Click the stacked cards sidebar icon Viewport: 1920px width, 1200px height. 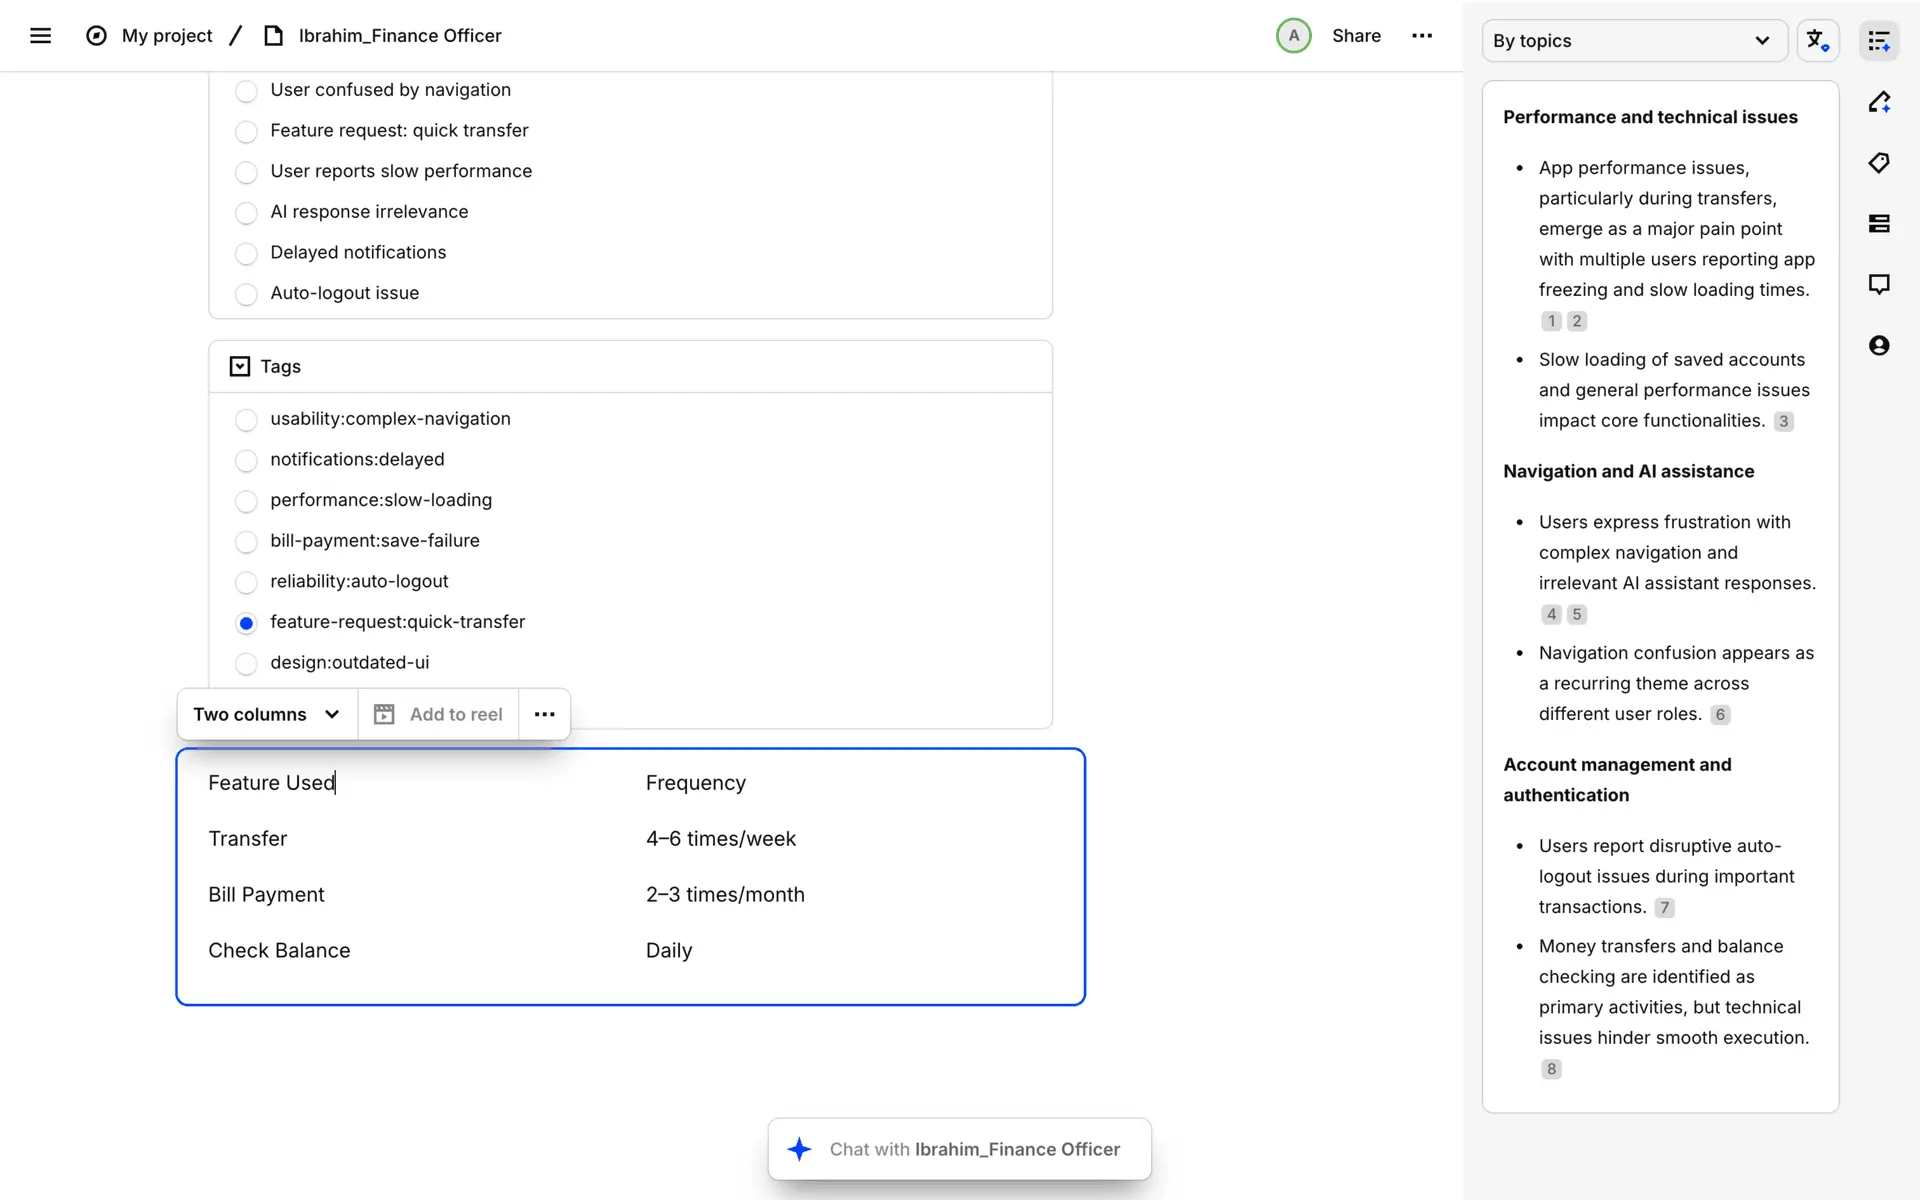point(1879,224)
